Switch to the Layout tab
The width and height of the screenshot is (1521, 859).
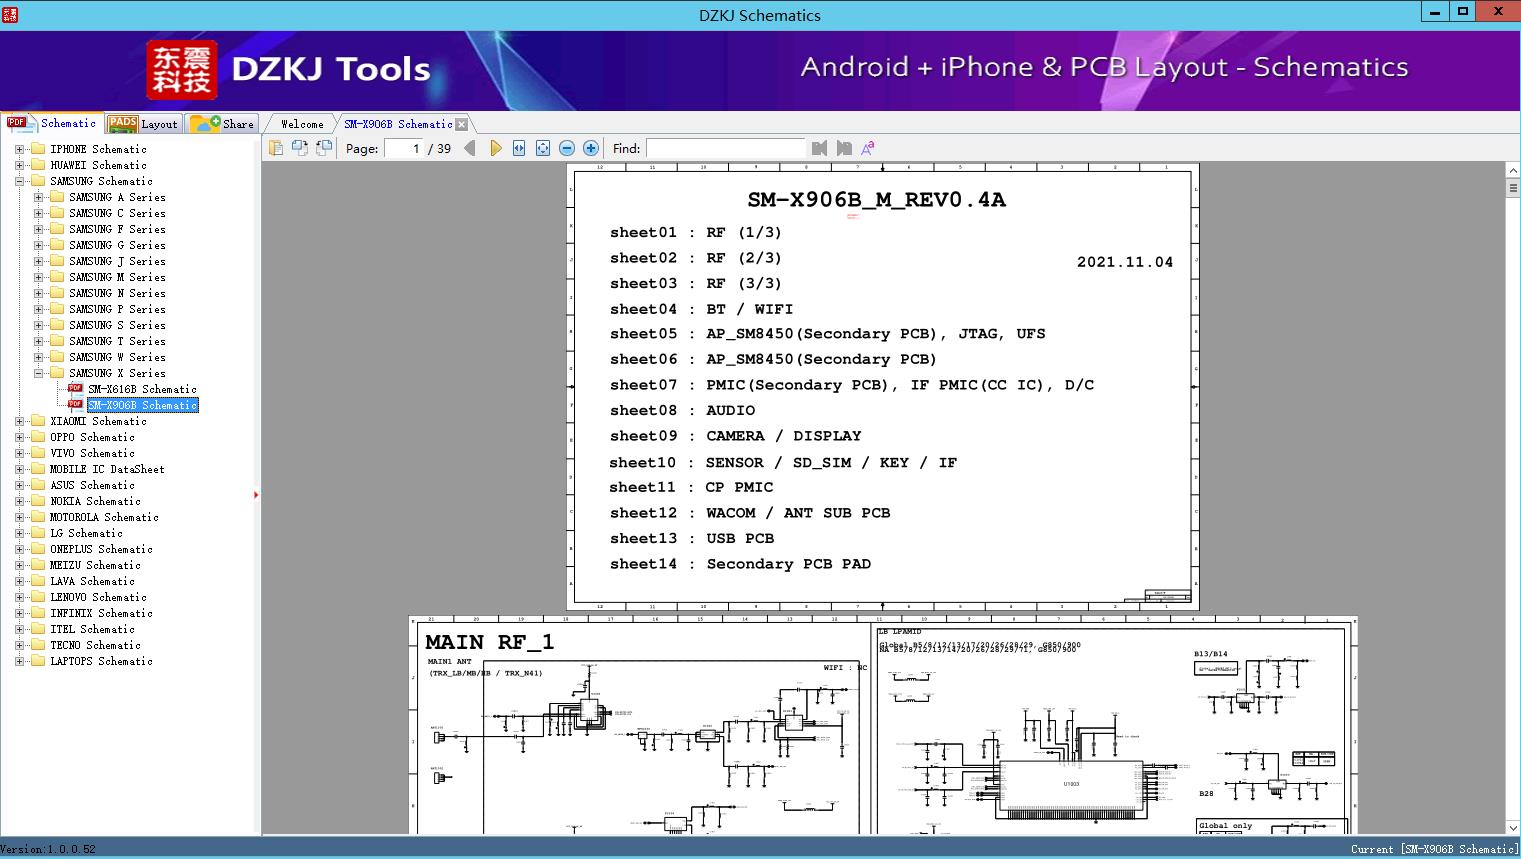click(143, 124)
